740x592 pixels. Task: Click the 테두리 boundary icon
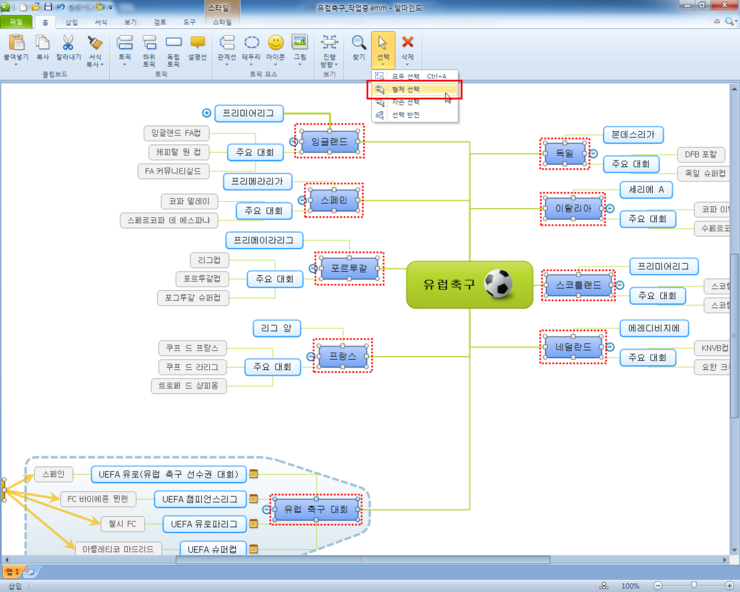point(252,45)
